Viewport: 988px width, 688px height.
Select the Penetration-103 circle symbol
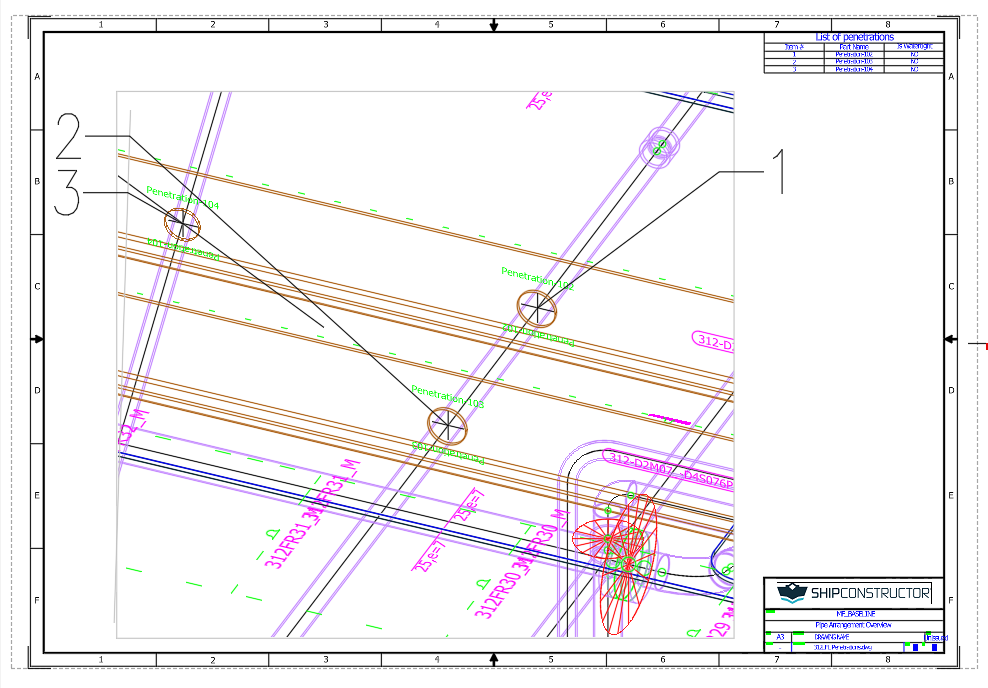pos(447,425)
